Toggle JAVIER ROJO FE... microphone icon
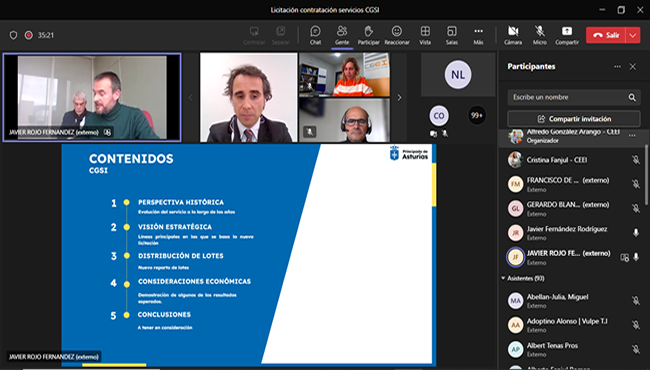Image resolution: width=650 pixels, height=370 pixels. (x=636, y=257)
